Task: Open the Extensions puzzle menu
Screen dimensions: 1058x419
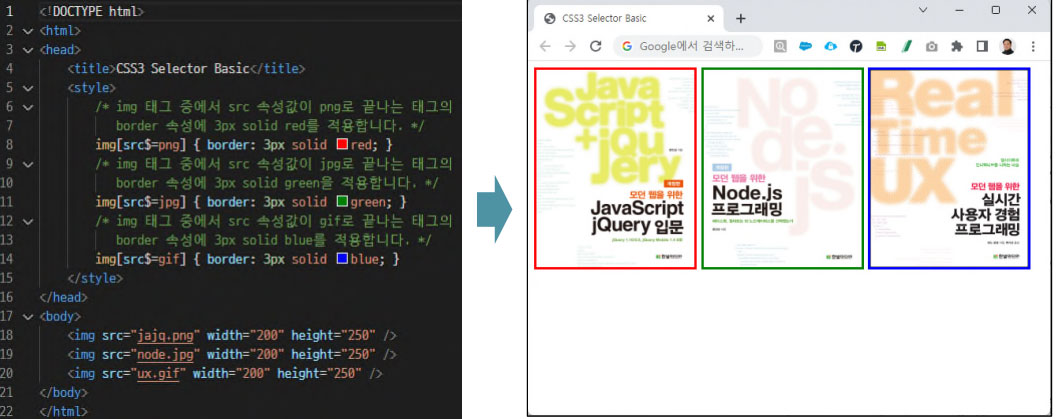Action: click(956, 47)
